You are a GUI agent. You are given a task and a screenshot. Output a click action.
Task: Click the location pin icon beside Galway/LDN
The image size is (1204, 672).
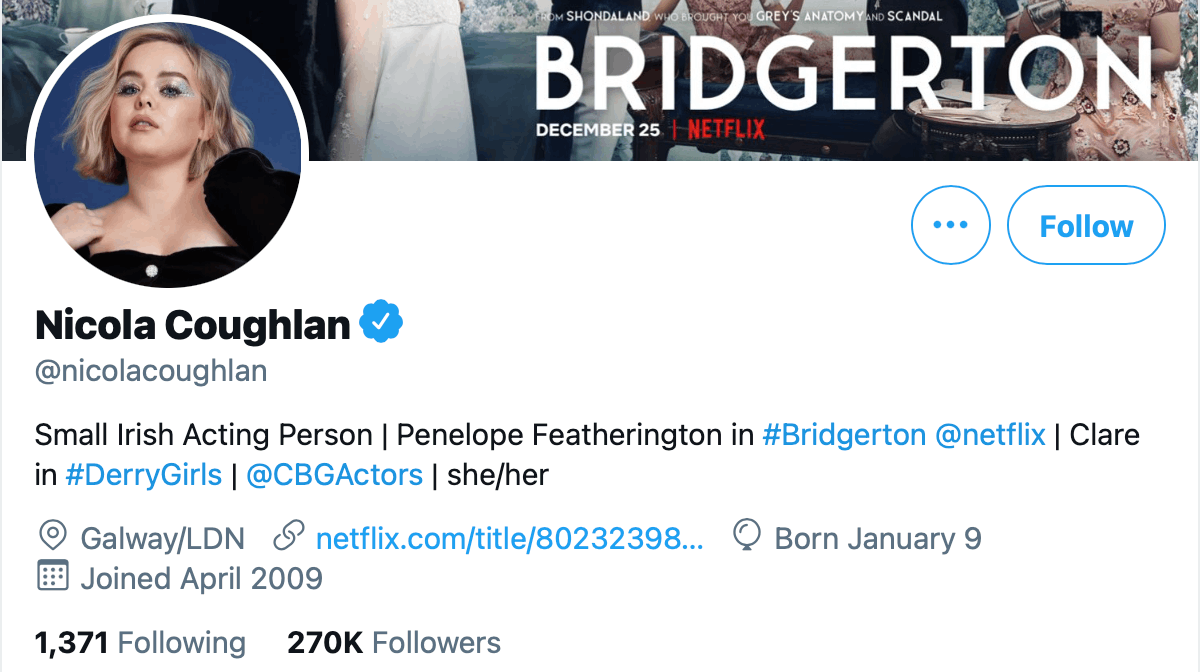point(52,538)
